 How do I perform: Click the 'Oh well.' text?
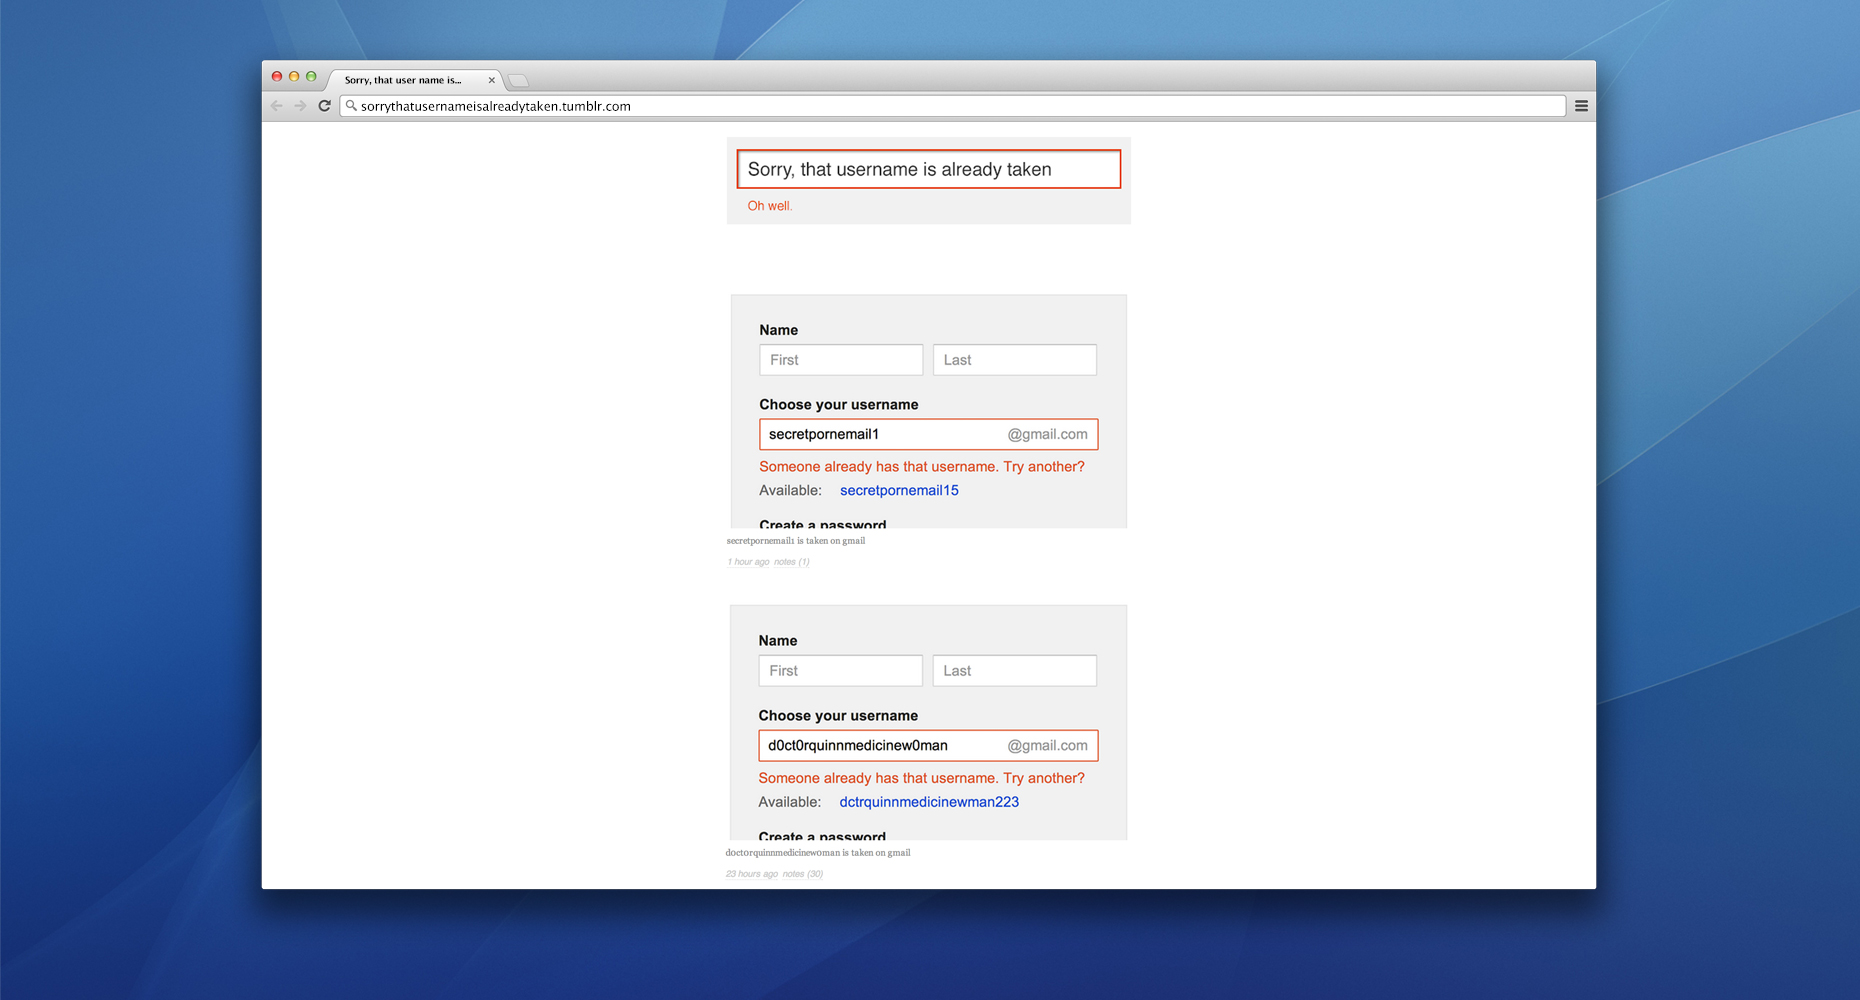point(770,206)
